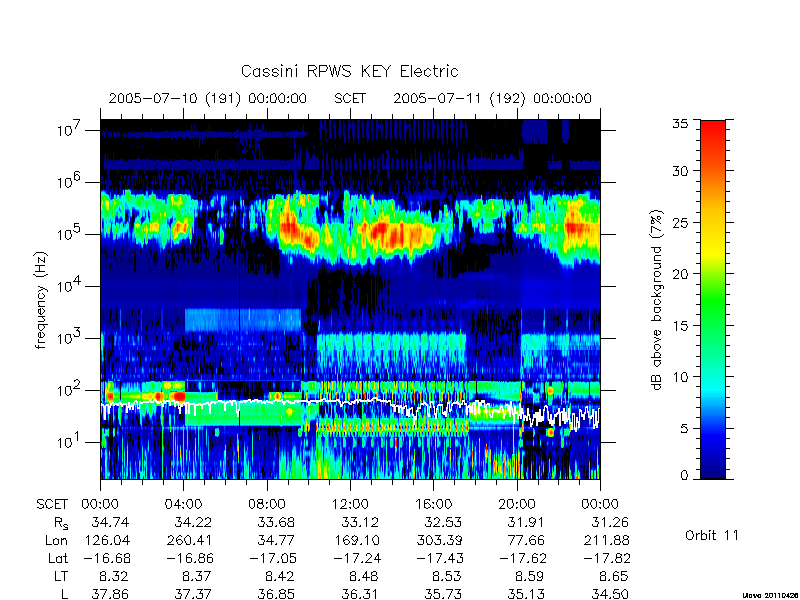Click the 16:00 SCET axis tick label

[x=433, y=504]
